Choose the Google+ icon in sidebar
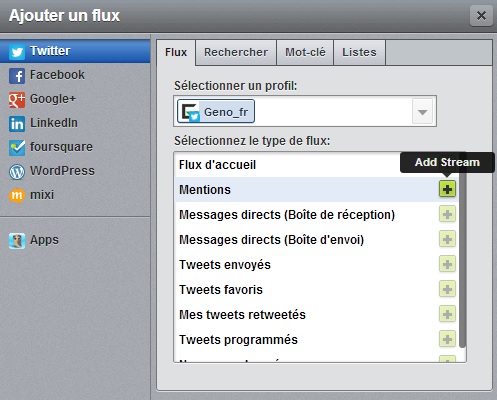The width and height of the screenshot is (497, 400). [17, 100]
